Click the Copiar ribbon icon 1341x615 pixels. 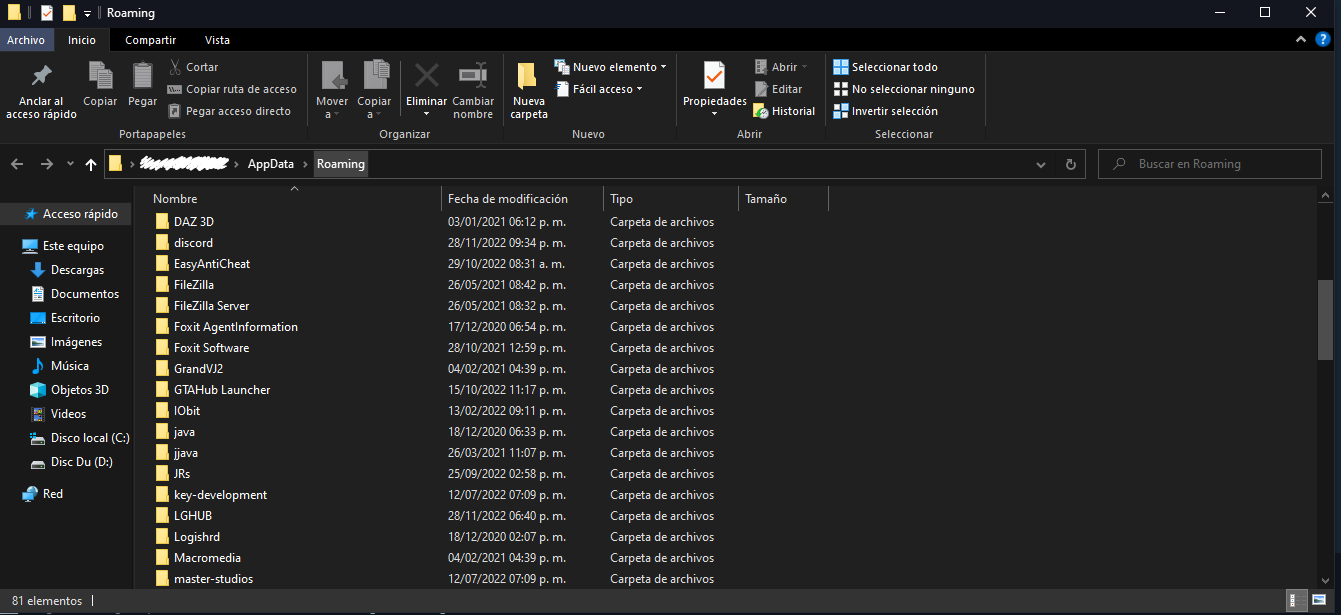(100, 76)
